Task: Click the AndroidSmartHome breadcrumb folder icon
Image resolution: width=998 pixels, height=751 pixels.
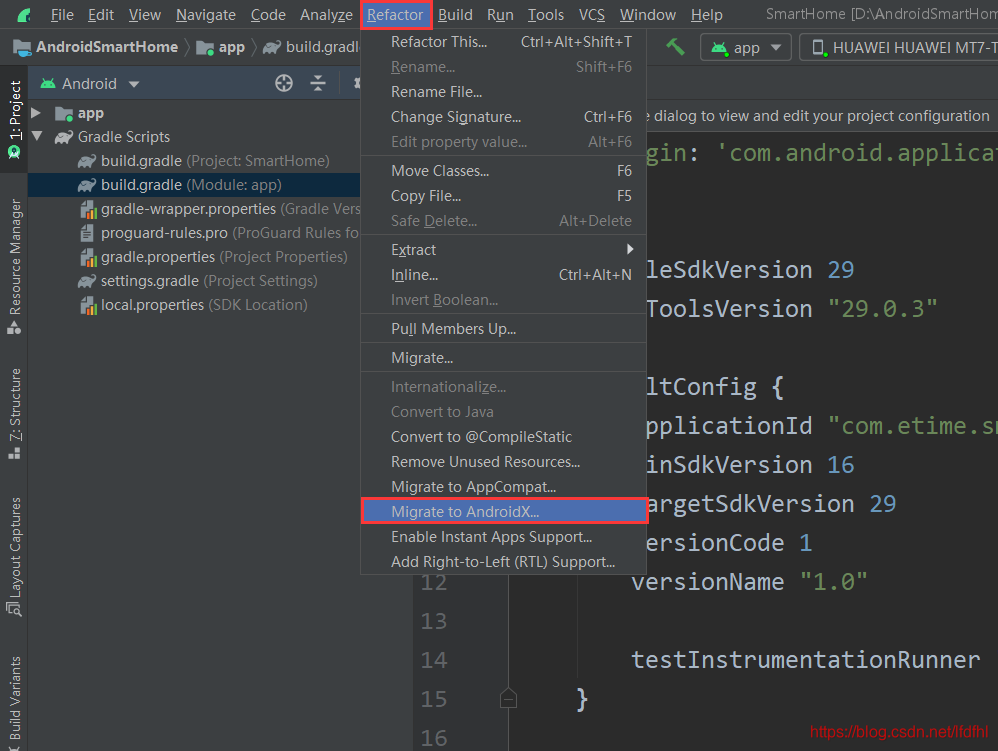Action: 22,47
